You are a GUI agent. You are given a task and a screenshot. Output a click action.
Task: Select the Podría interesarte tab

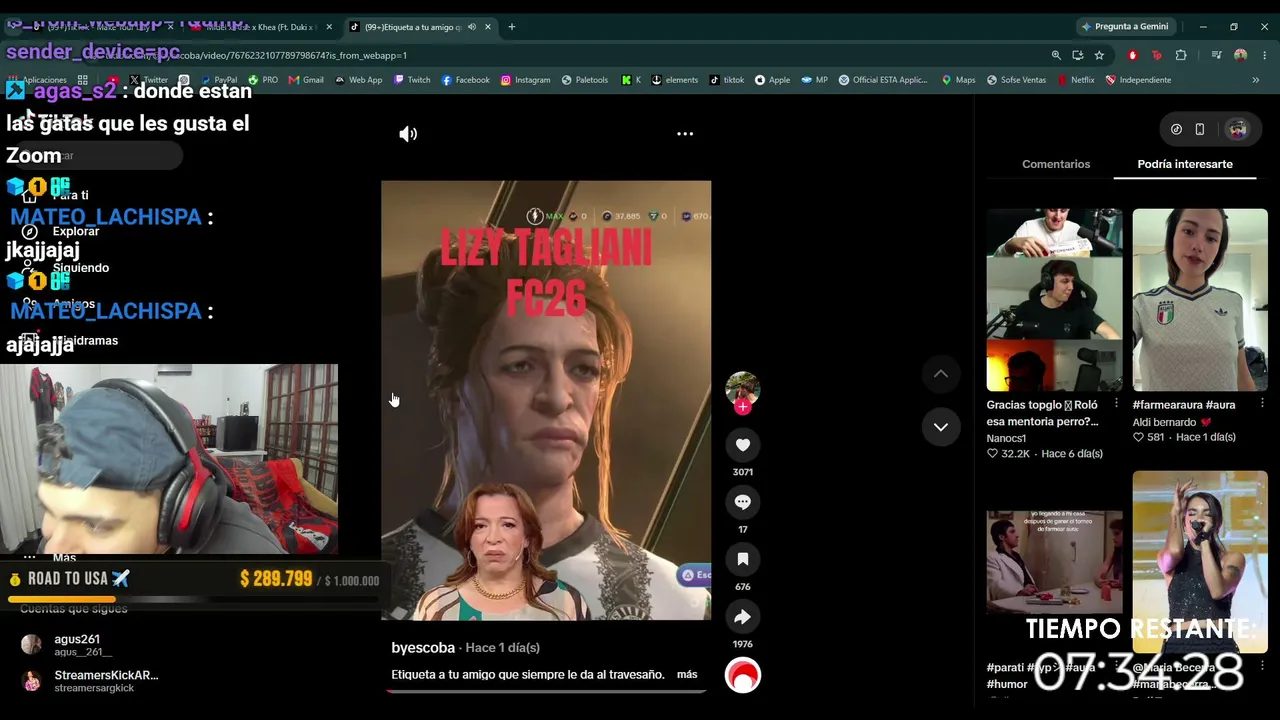1185,164
